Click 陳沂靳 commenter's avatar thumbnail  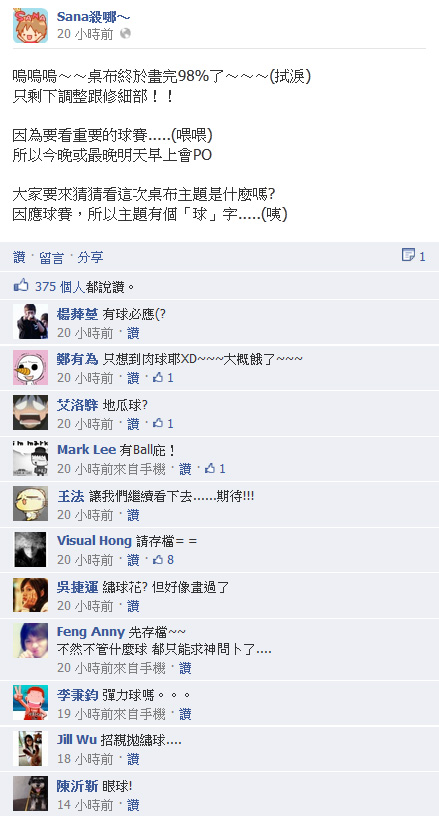(x=30, y=794)
